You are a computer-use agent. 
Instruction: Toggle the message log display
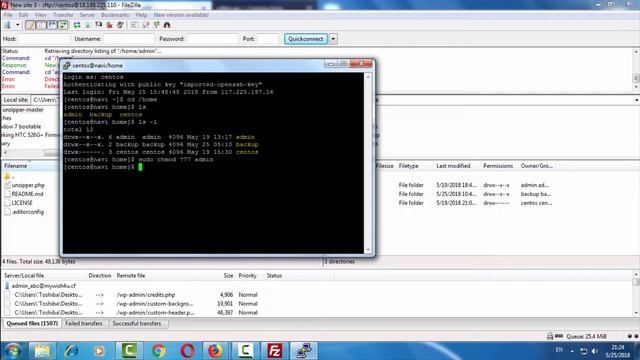[x=30, y=25]
